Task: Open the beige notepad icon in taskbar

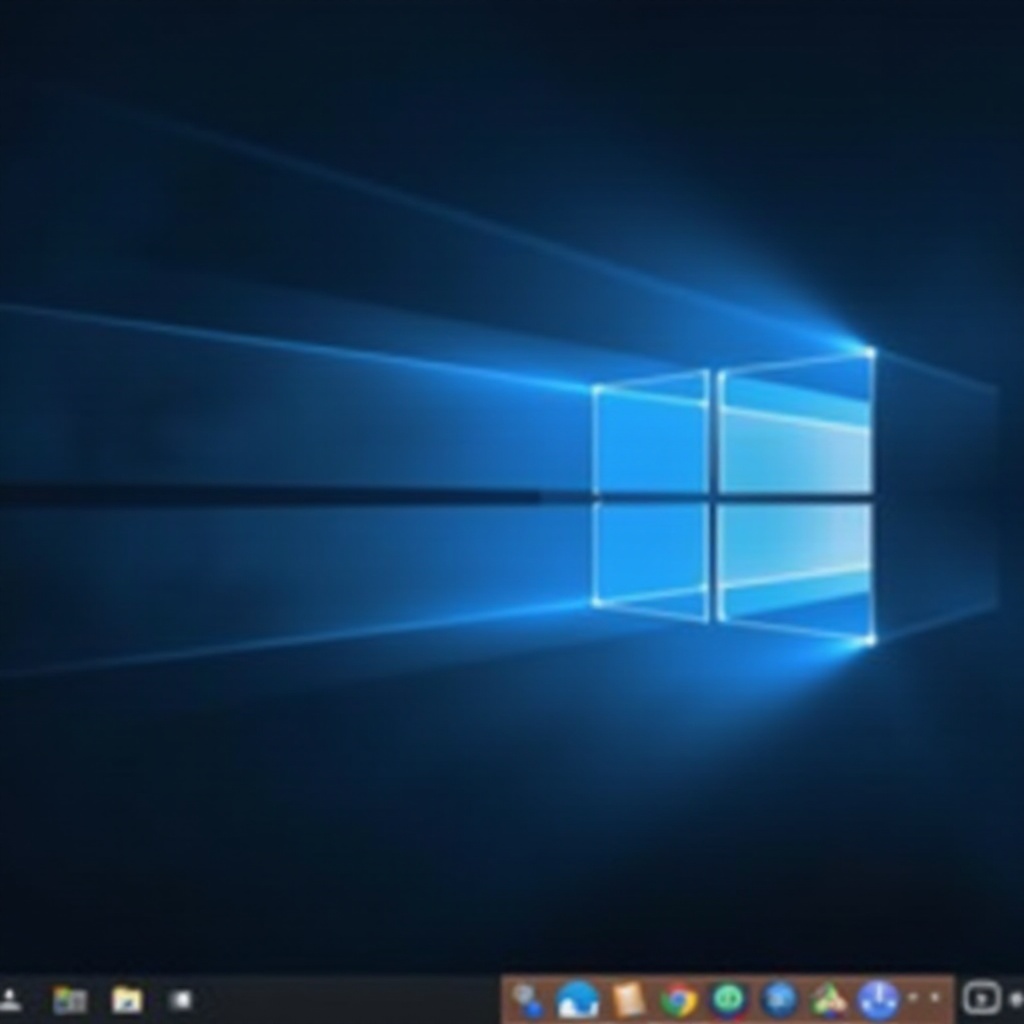Action: [628, 999]
